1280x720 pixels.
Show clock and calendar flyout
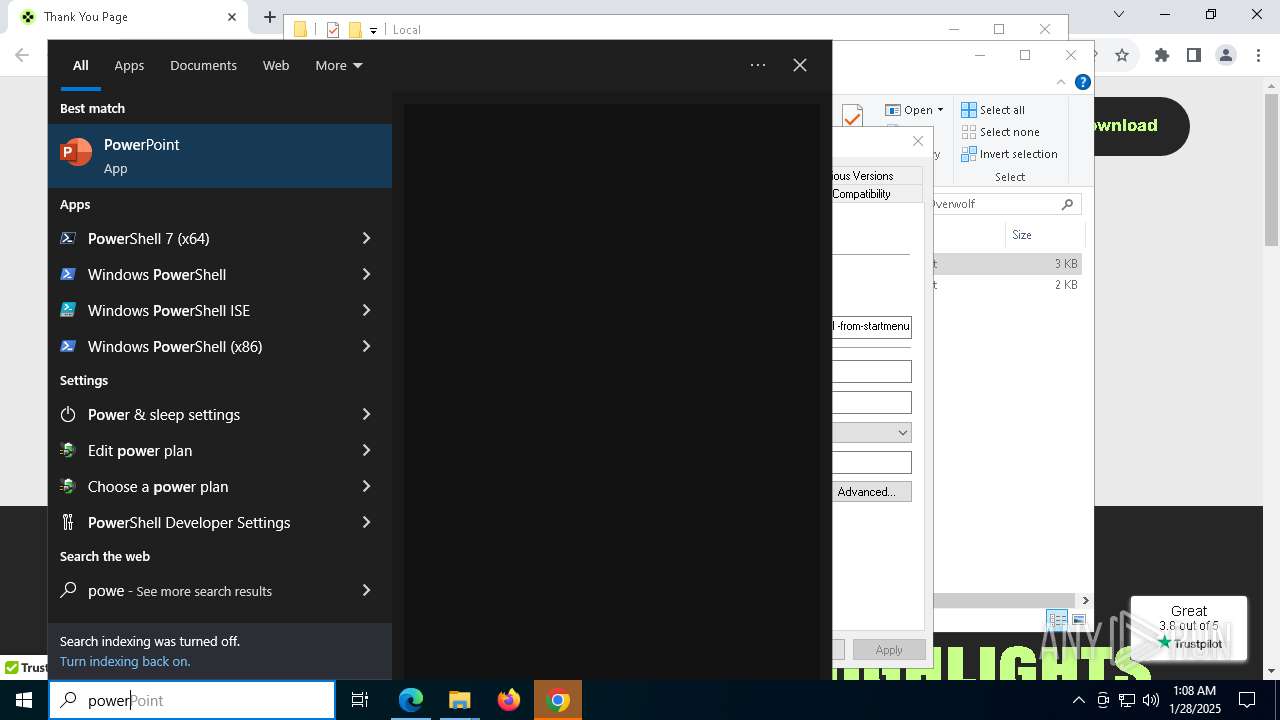(1194, 700)
